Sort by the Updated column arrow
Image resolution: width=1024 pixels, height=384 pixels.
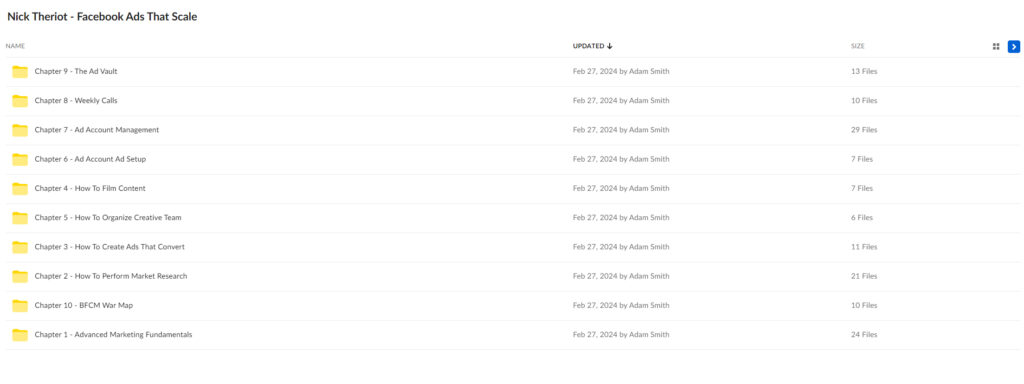[610, 46]
